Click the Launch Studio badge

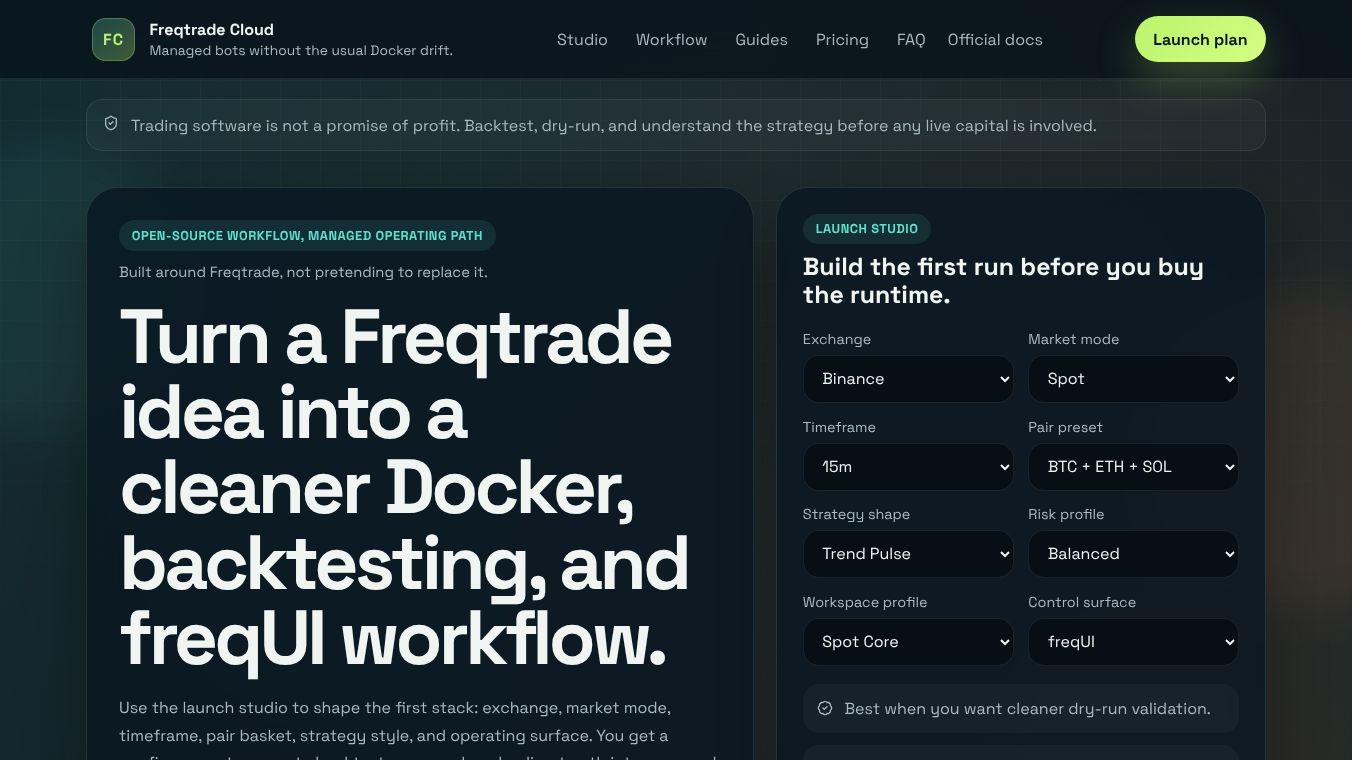866,229
